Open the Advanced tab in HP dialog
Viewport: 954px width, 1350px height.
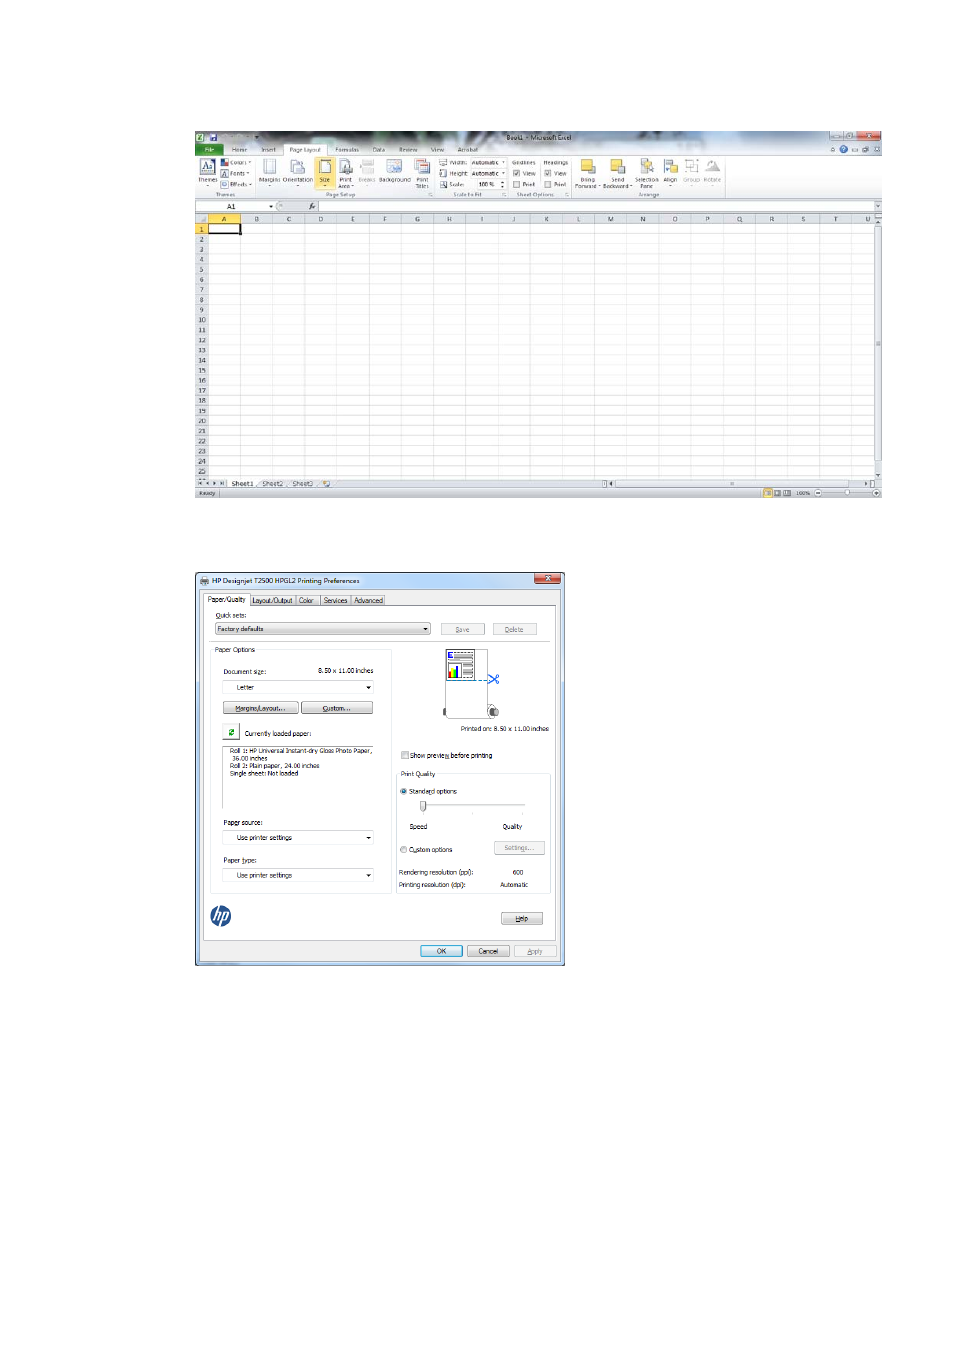[x=368, y=600]
